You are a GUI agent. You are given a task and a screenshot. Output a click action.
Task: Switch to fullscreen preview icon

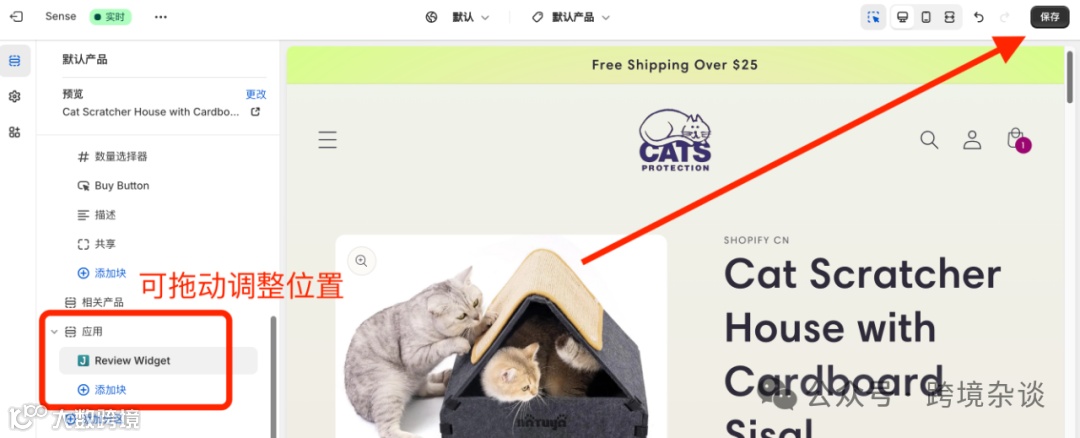tap(949, 17)
